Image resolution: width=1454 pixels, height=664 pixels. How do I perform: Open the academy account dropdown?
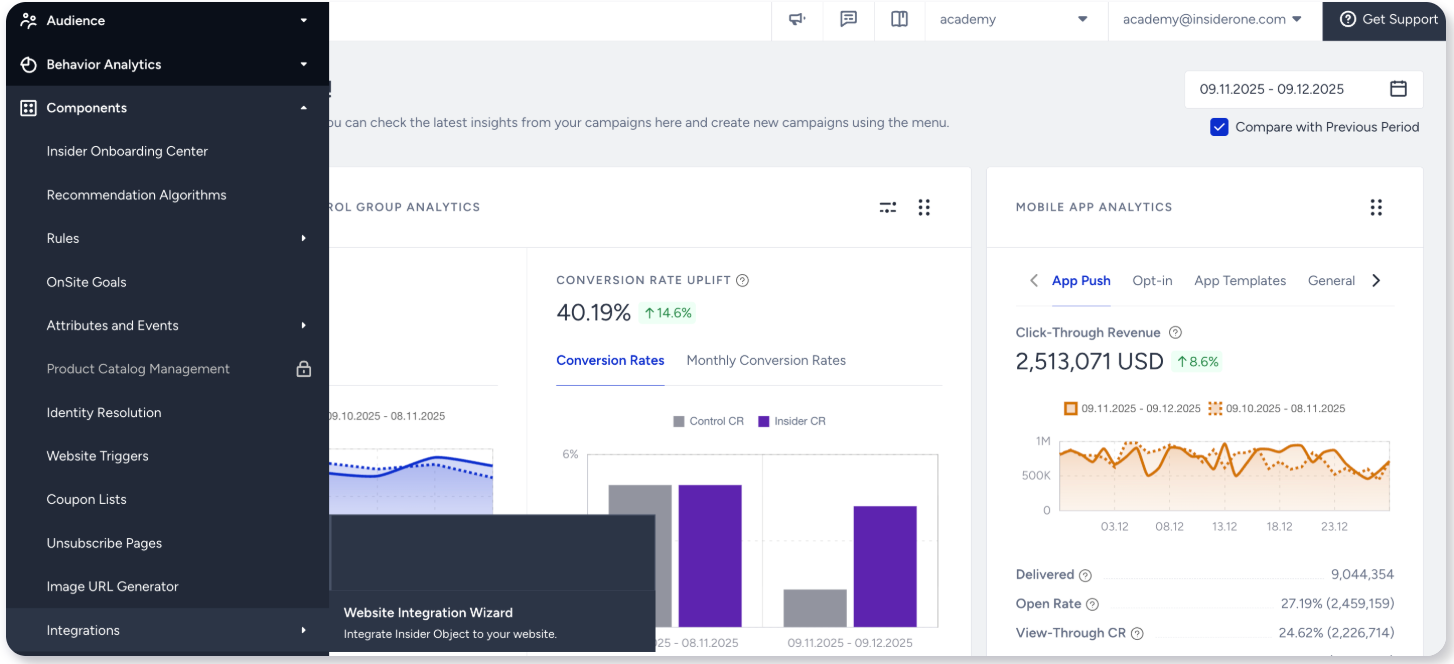(x=1014, y=19)
